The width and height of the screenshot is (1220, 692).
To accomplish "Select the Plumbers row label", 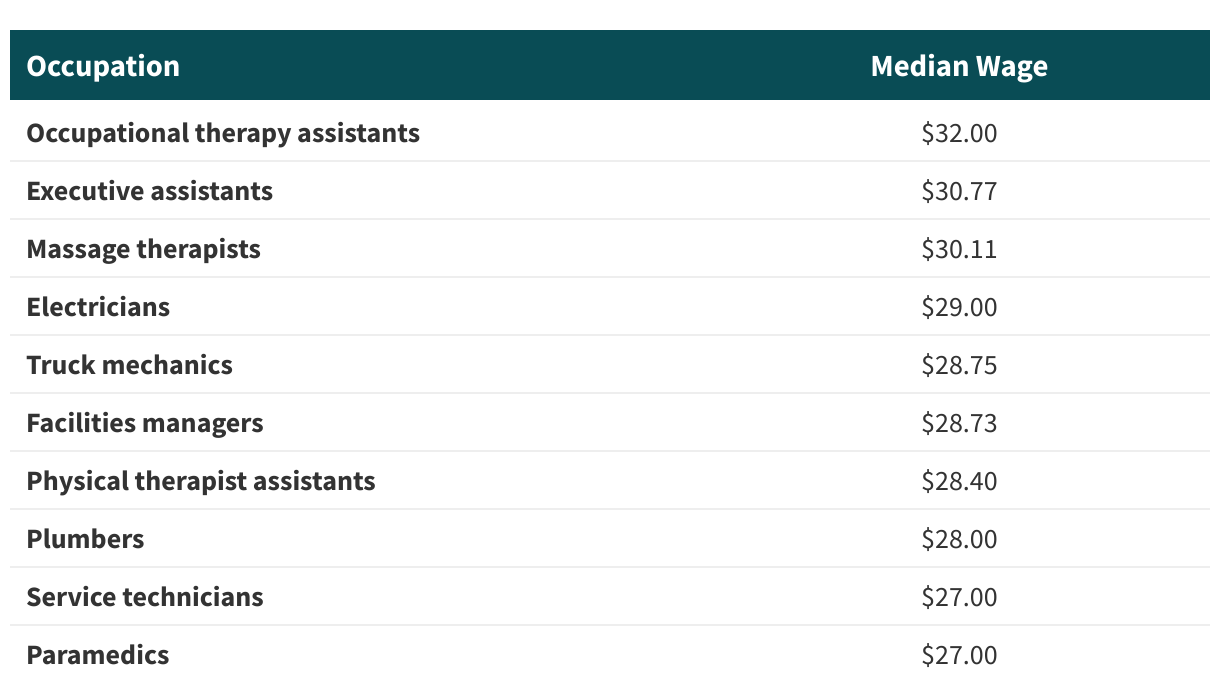I will point(85,539).
